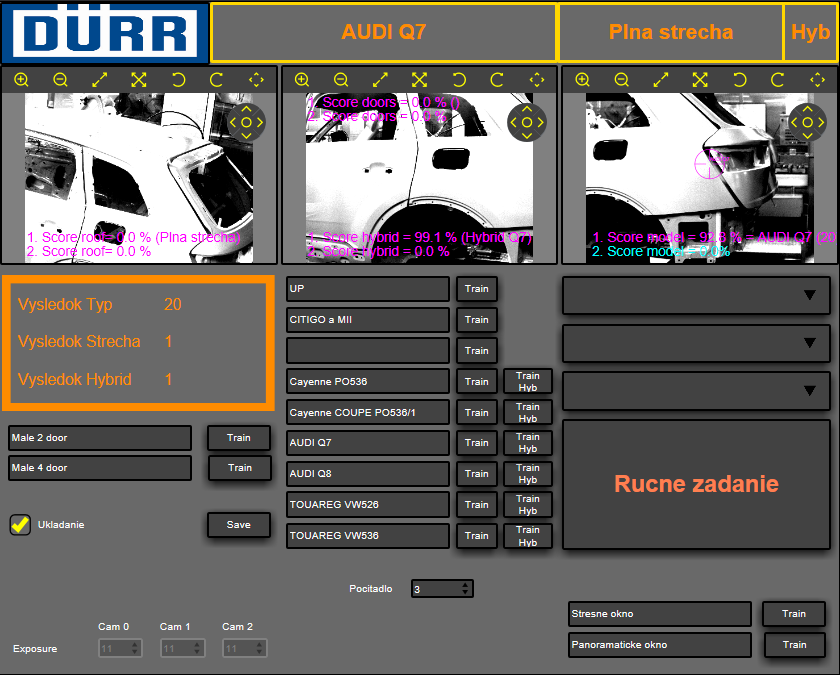Open the second dropdown above Rucne zadanie
The width and height of the screenshot is (840, 675).
tap(696, 343)
